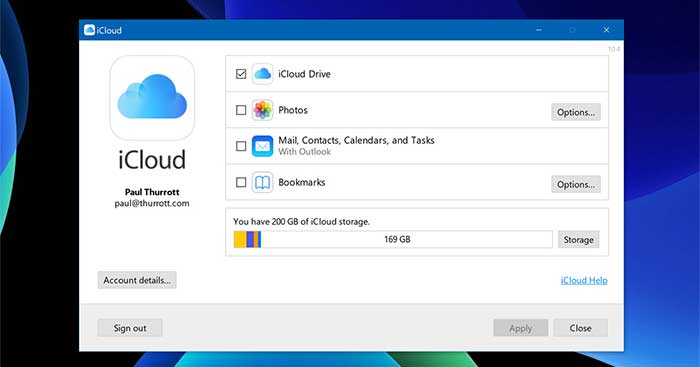Enable the Bookmarks checkbox

tap(241, 183)
